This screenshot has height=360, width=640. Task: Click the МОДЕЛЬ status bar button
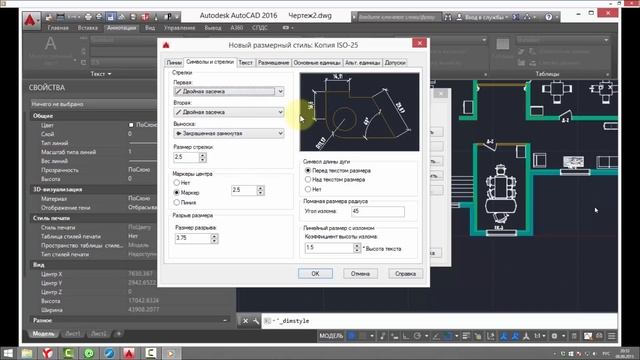pyautogui.click(x=331, y=336)
